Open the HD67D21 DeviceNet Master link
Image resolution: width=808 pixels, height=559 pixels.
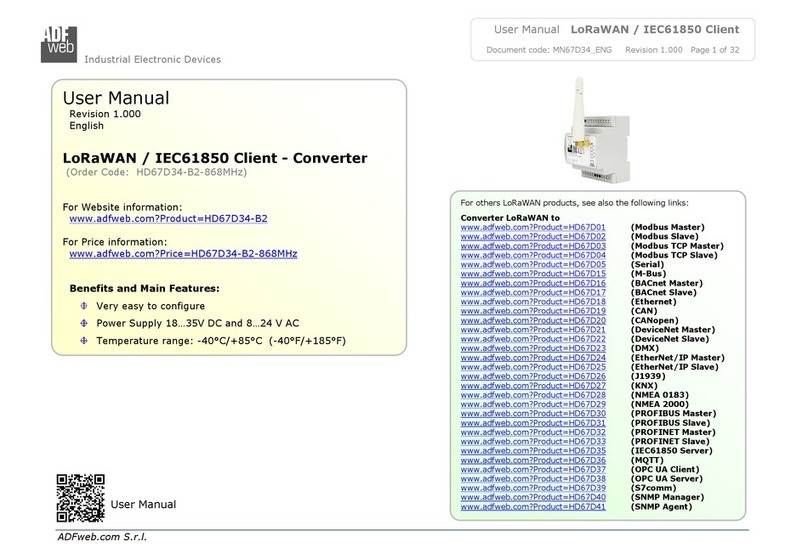click(x=533, y=330)
